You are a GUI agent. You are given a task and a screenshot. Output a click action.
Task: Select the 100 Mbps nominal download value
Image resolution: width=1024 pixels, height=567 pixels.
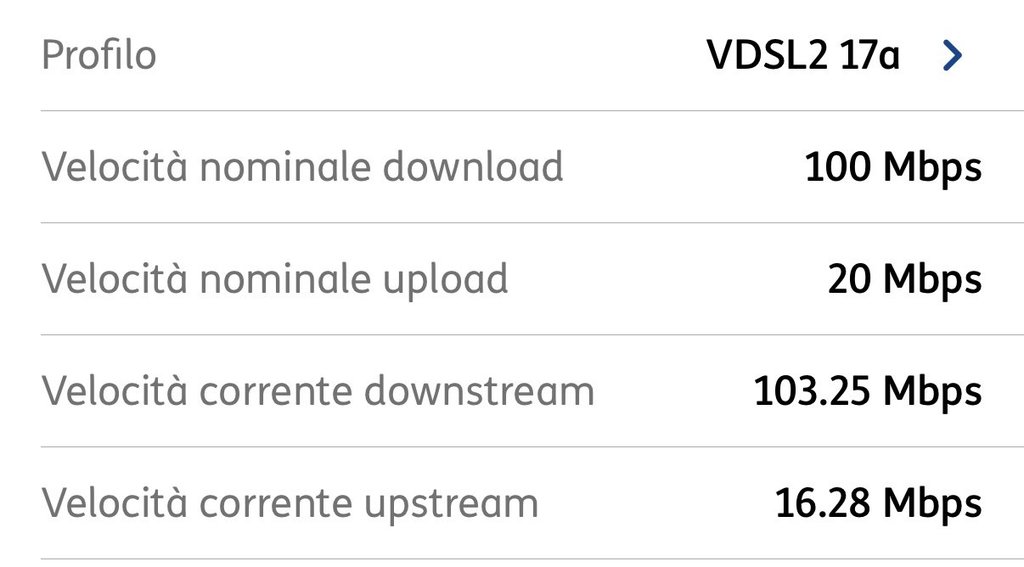point(893,168)
